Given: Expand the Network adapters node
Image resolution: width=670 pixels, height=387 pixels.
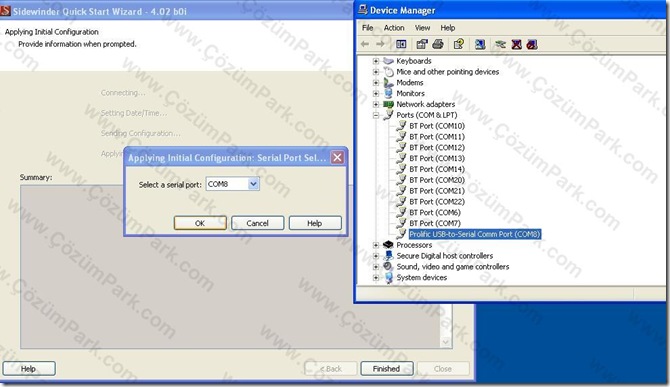Looking at the screenshot, I should tap(376, 104).
